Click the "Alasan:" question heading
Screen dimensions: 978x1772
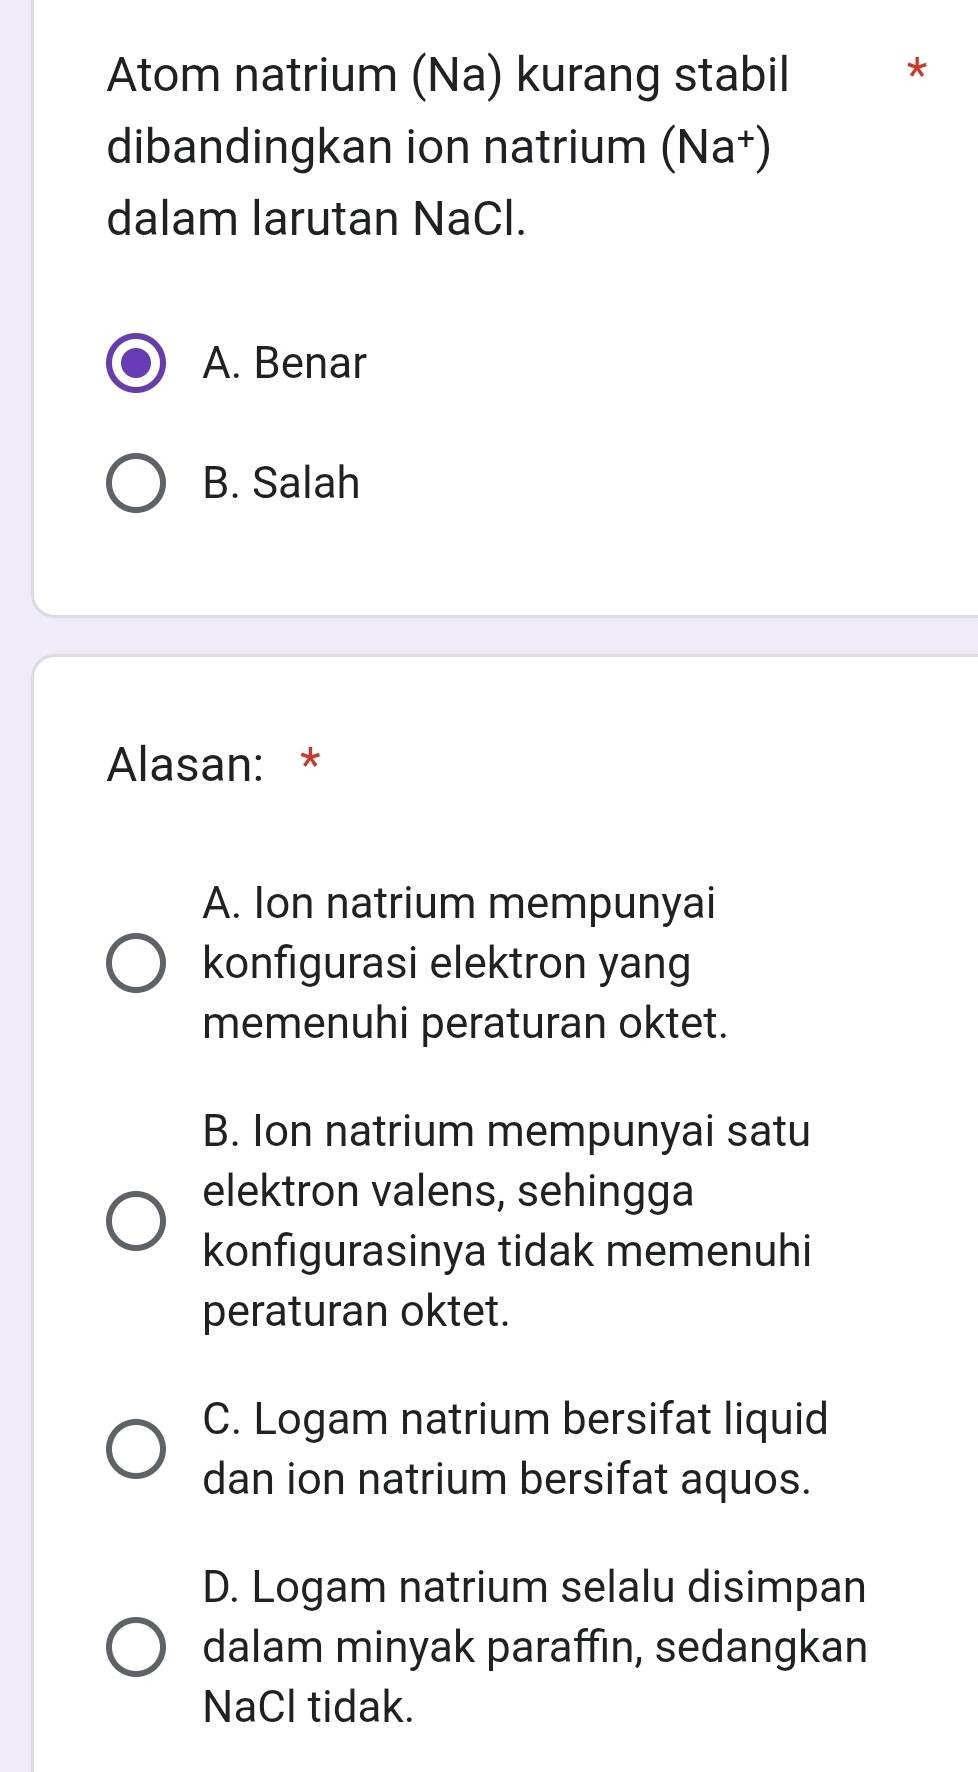185,765
